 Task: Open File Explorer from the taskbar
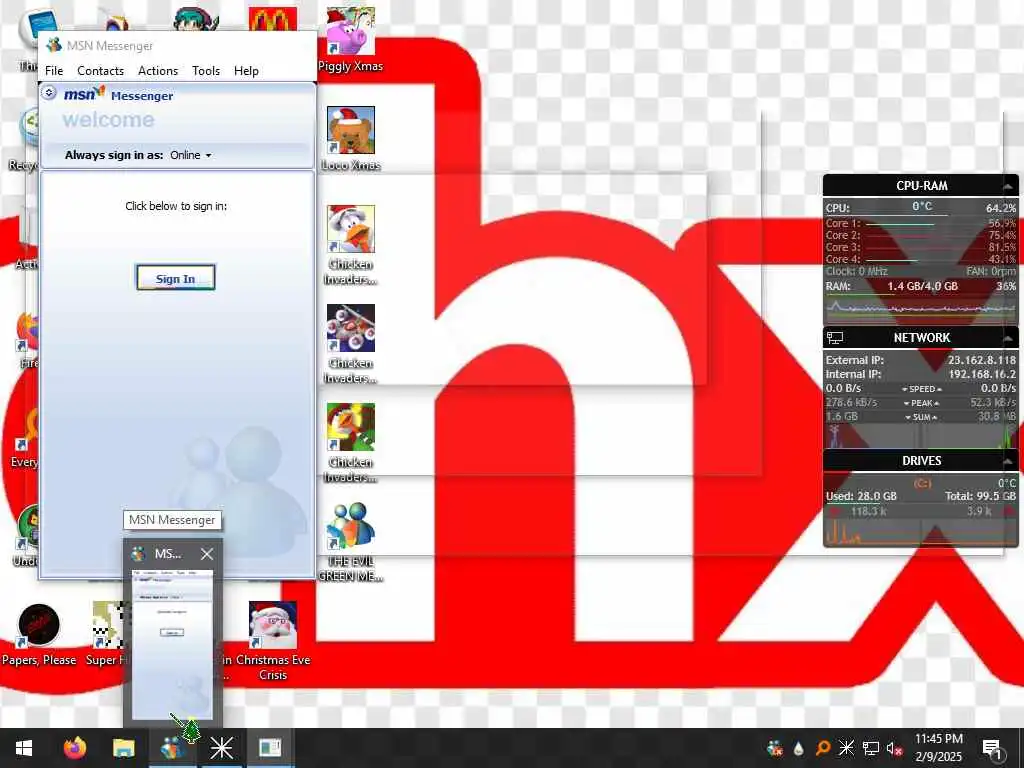123,748
